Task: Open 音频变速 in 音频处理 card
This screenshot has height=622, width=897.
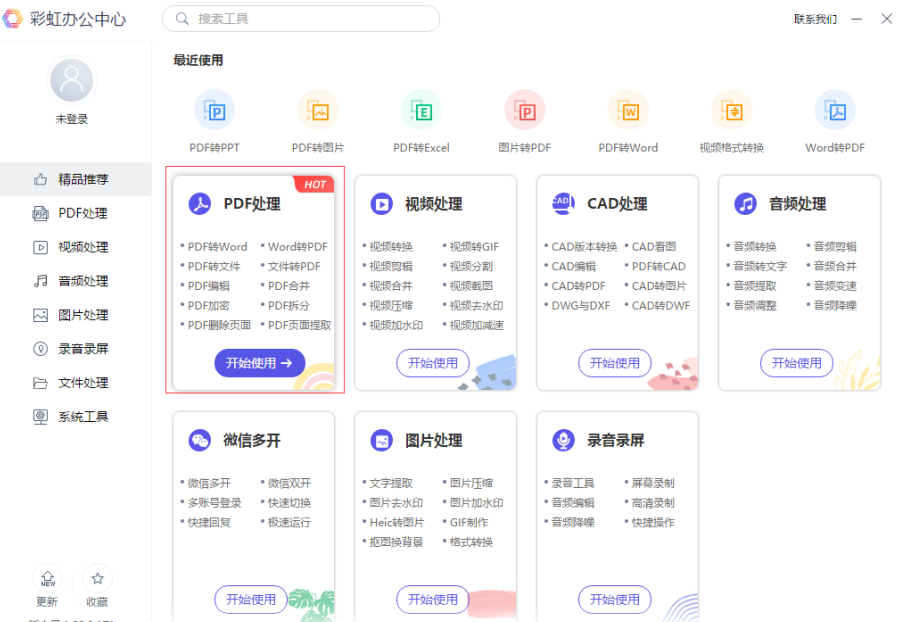Action: tap(835, 286)
